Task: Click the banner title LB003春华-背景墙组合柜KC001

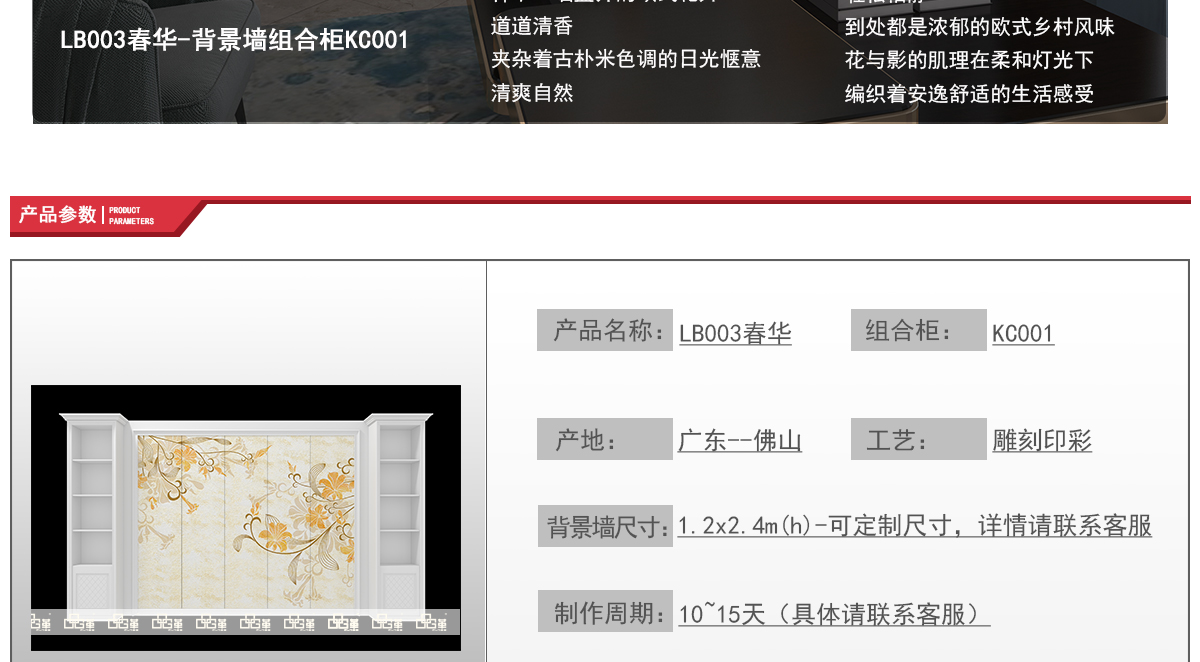Action: (x=234, y=41)
